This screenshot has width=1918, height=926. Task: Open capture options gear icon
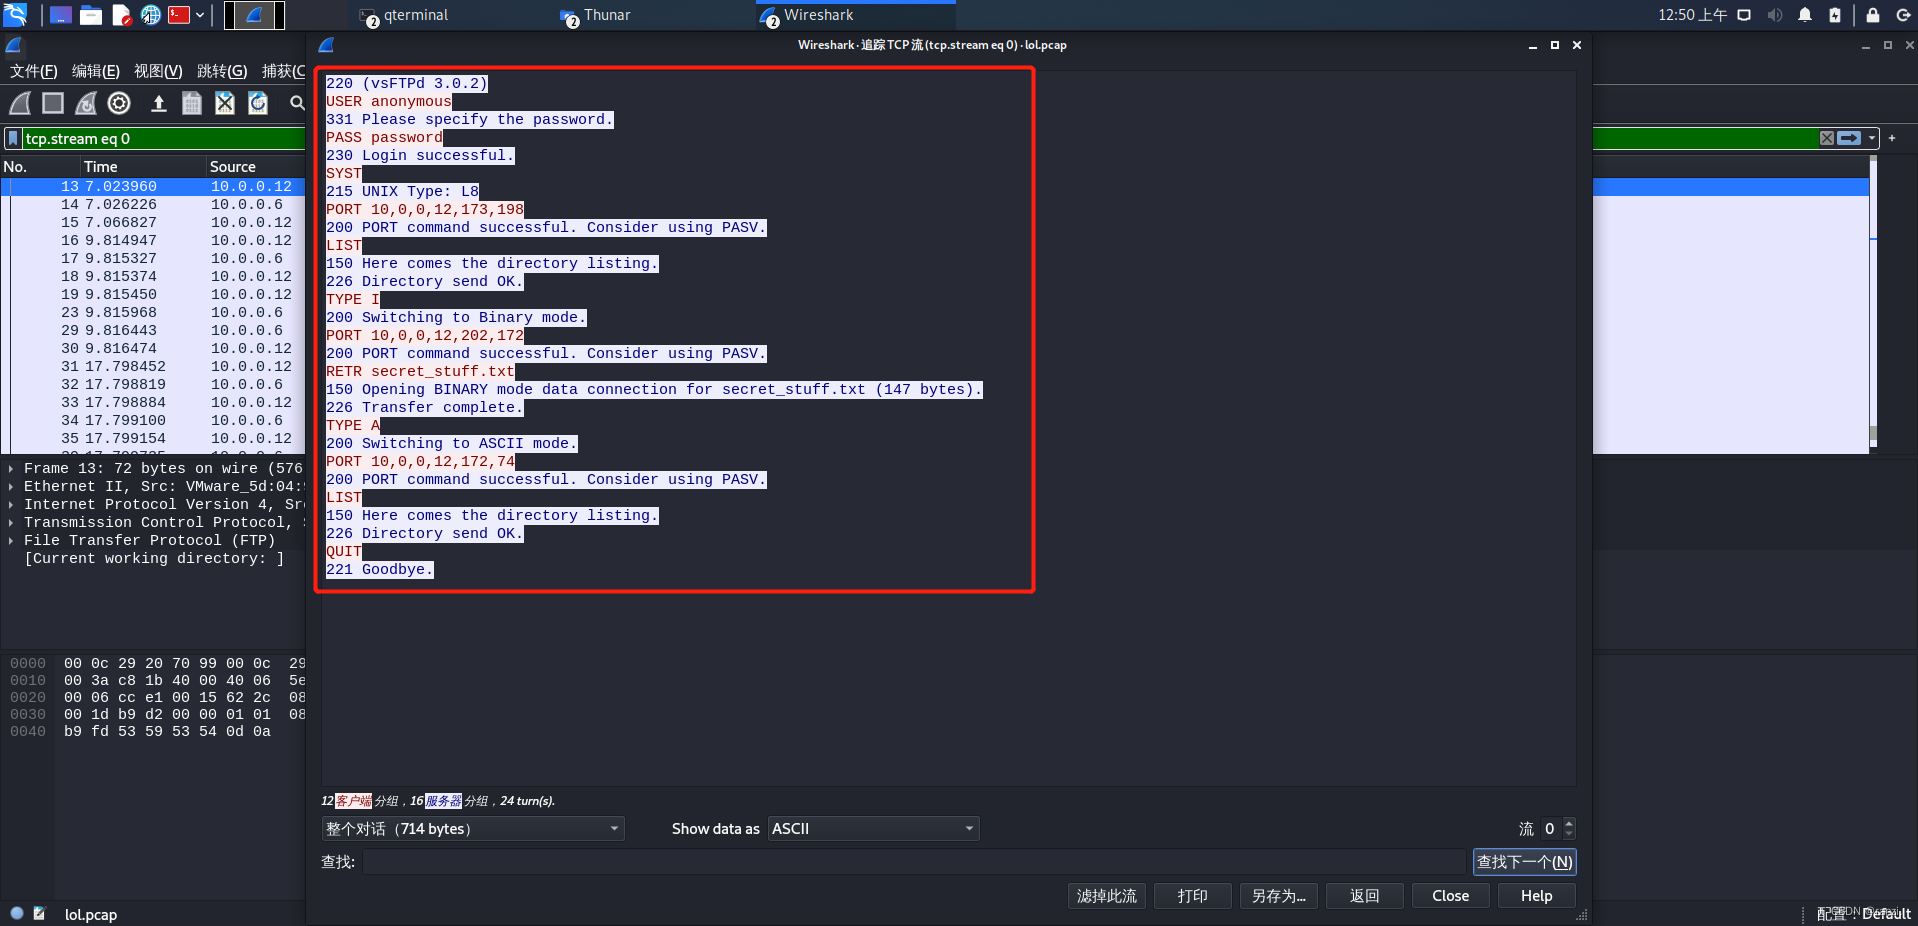click(x=119, y=103)
